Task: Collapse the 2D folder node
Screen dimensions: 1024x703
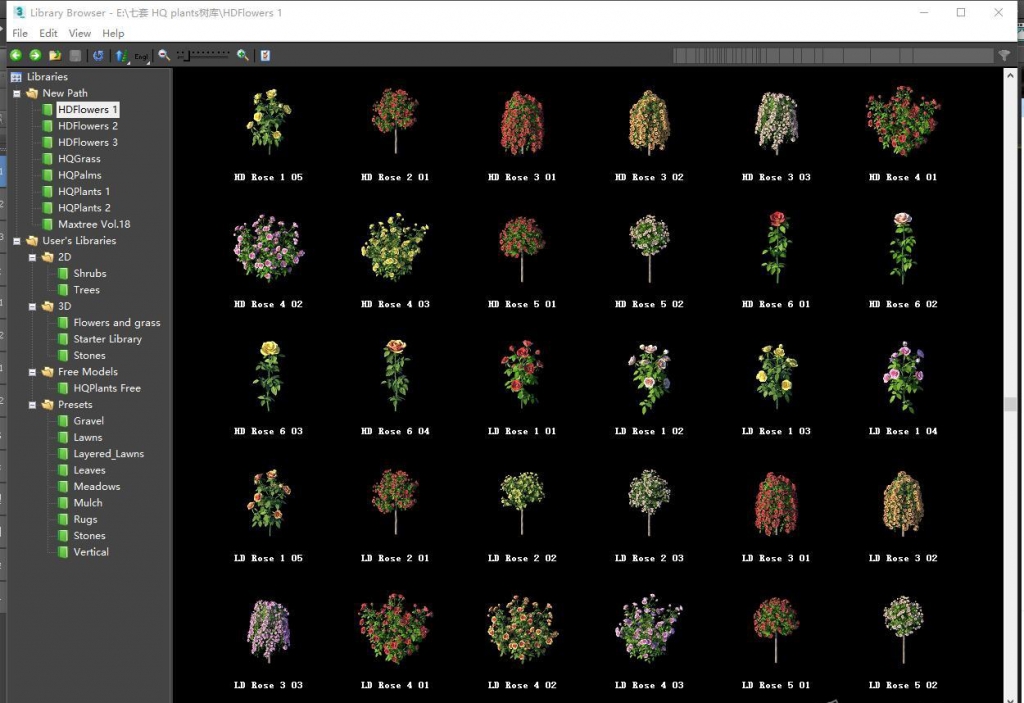Action: (32, 257)
